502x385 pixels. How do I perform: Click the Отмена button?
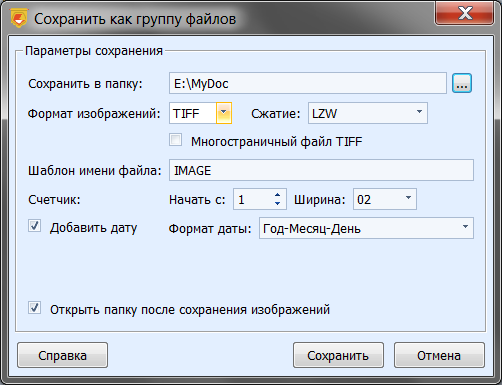click(x=439, y=355)
